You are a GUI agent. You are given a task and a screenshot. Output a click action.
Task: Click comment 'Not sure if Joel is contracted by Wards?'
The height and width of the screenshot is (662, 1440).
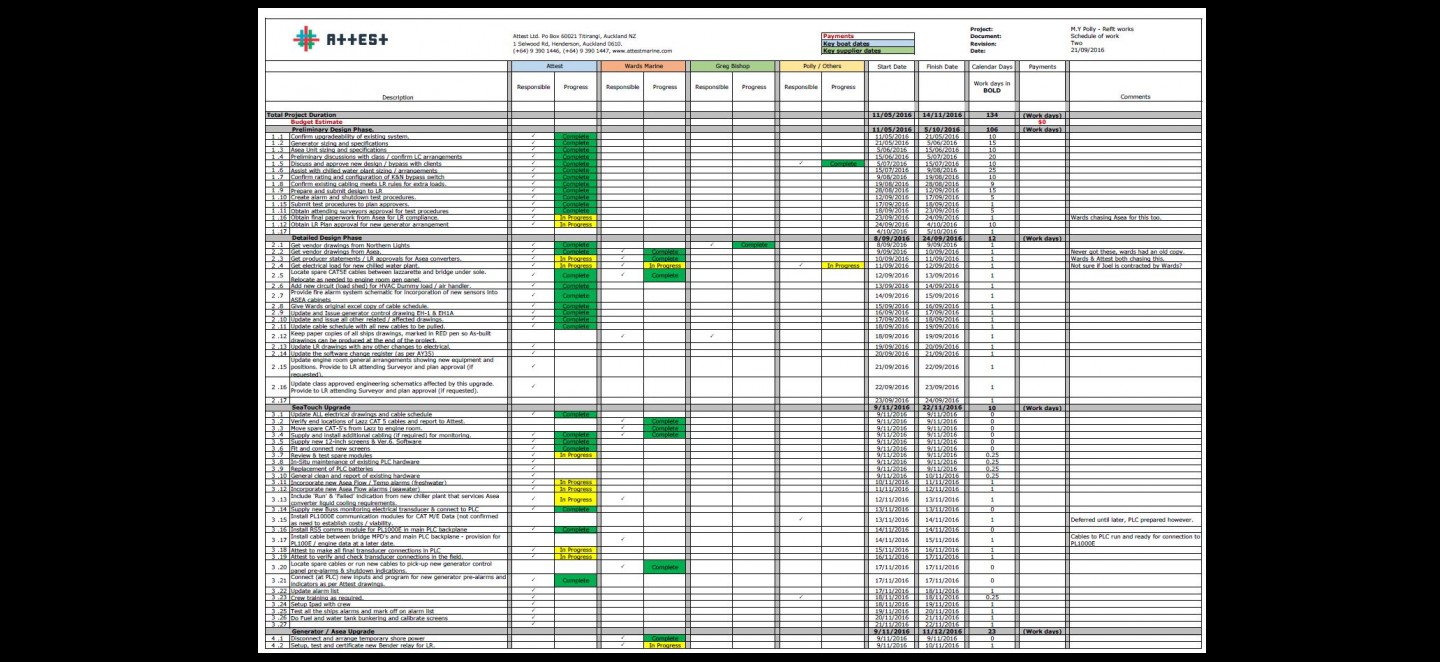(x=1126, y=265)
